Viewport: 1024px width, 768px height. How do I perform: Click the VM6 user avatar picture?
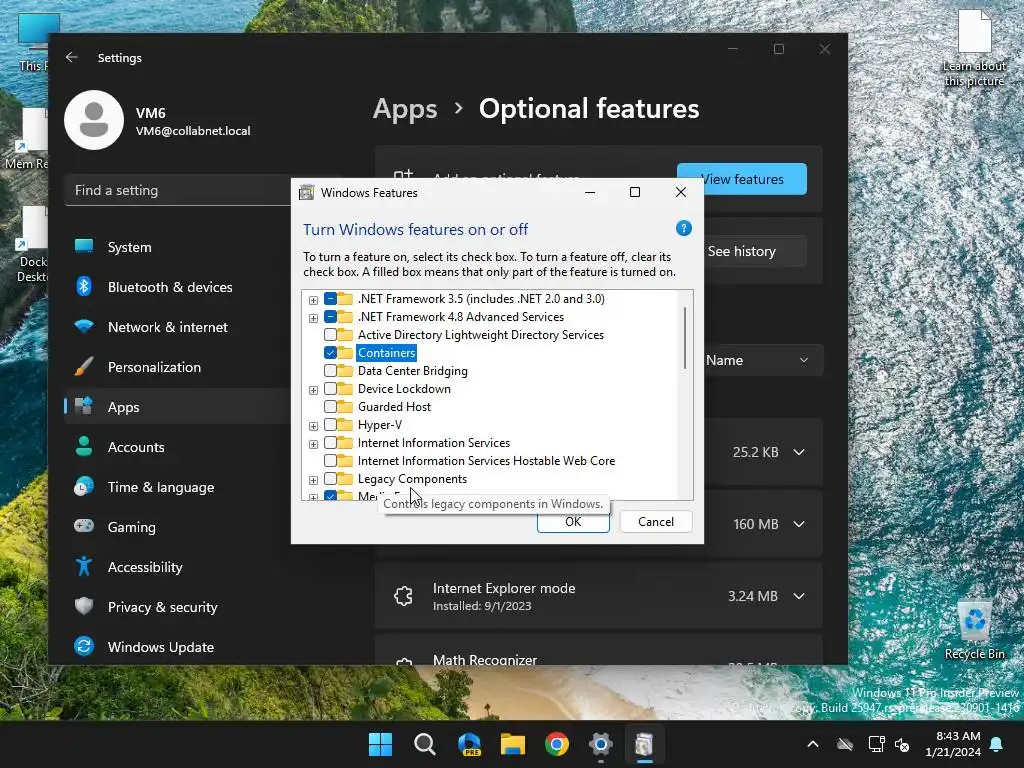pyautogui.click(x=94, y=120)
